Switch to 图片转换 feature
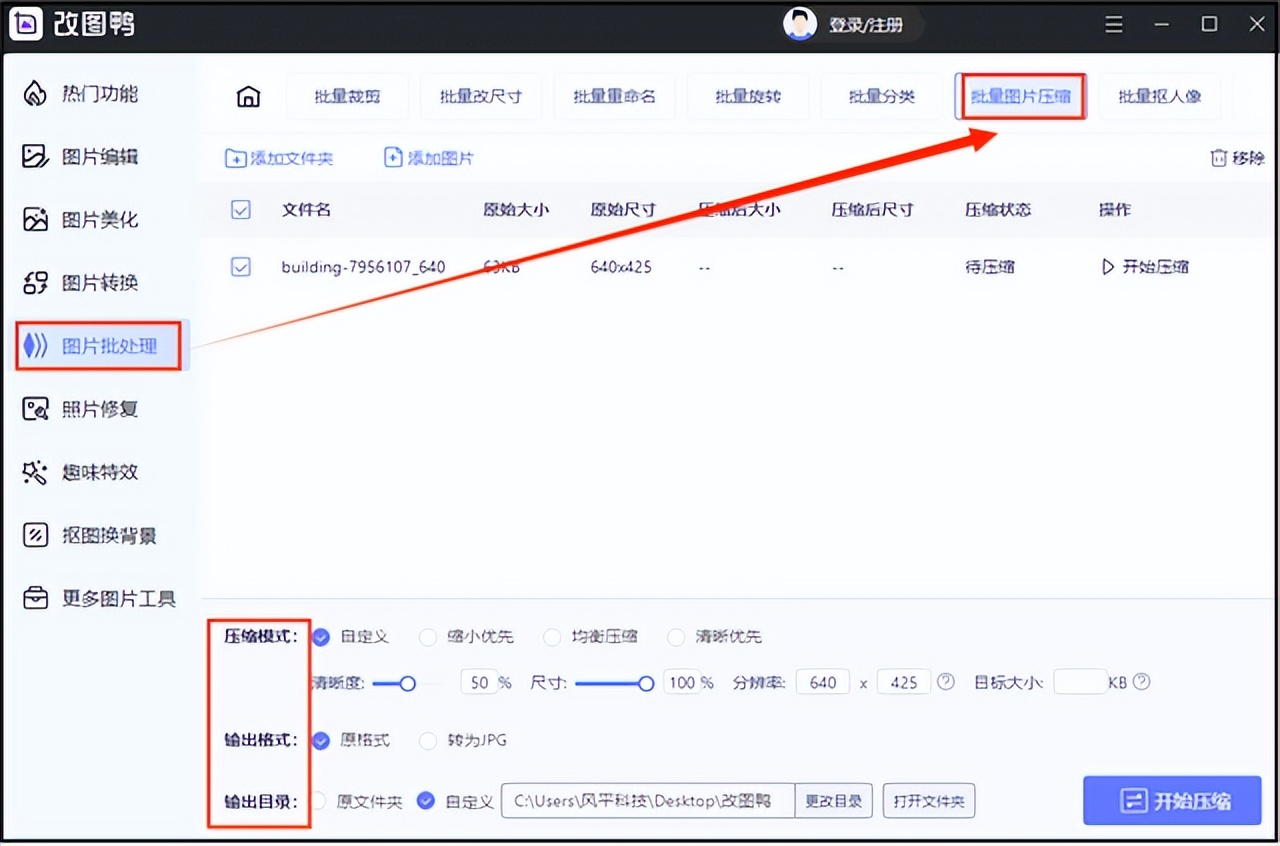This screenshot has height=846, width=1280. point(93,282)
